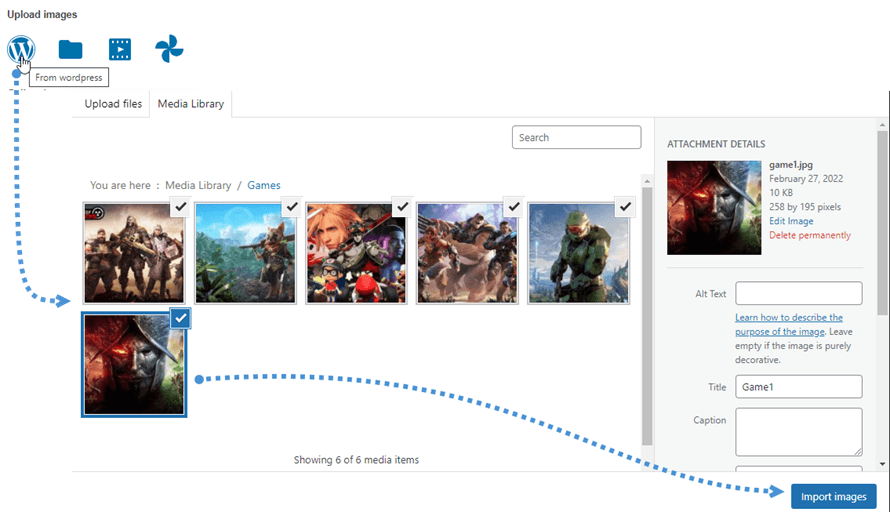Viewport: 890px width, 512px height.
Task: Click the Title field containing Game1
Action: [x=798, y=387]
